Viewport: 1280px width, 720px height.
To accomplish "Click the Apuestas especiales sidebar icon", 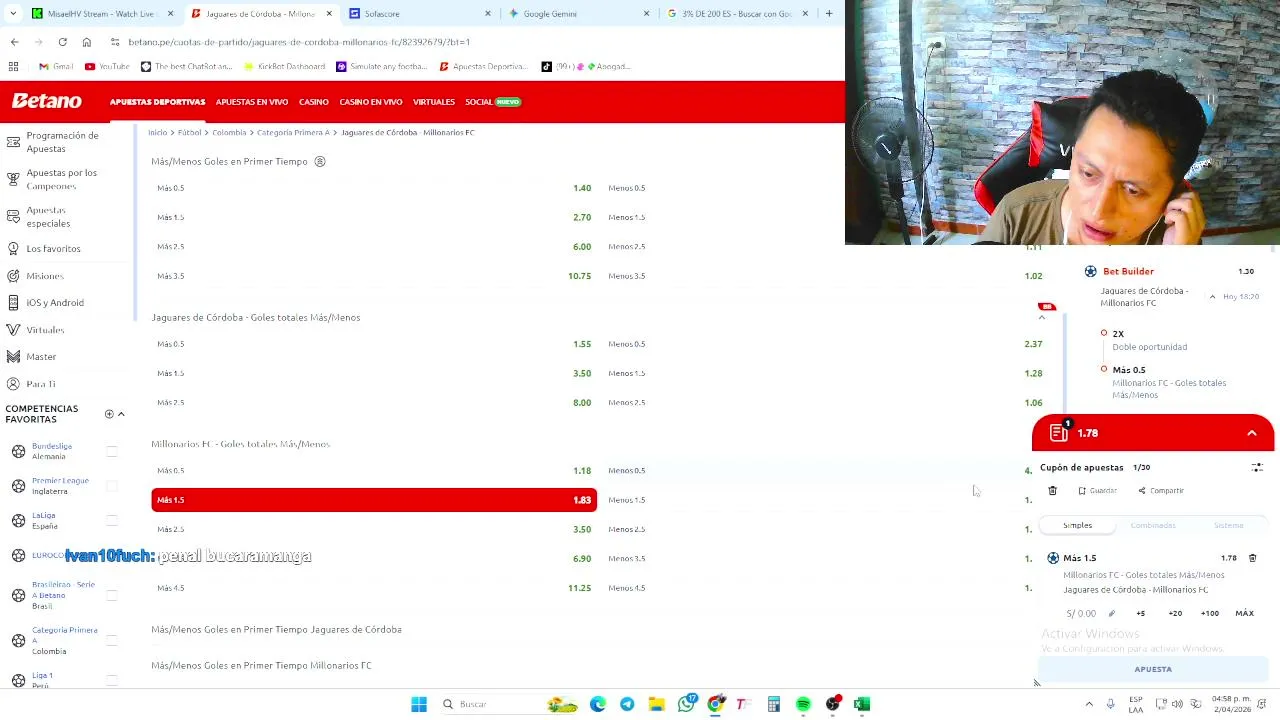I will 13,216.
